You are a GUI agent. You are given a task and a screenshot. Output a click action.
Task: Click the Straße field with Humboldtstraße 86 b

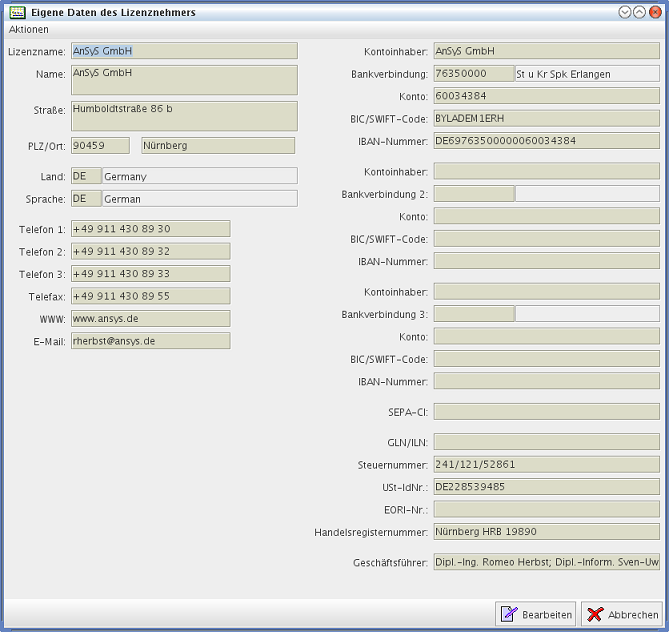184,116
